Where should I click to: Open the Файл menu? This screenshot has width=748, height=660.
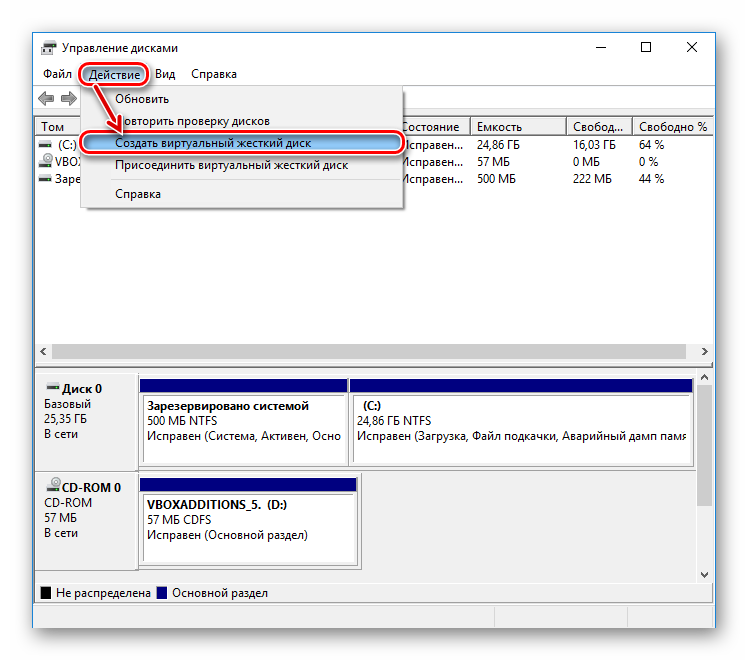(57, 74)
